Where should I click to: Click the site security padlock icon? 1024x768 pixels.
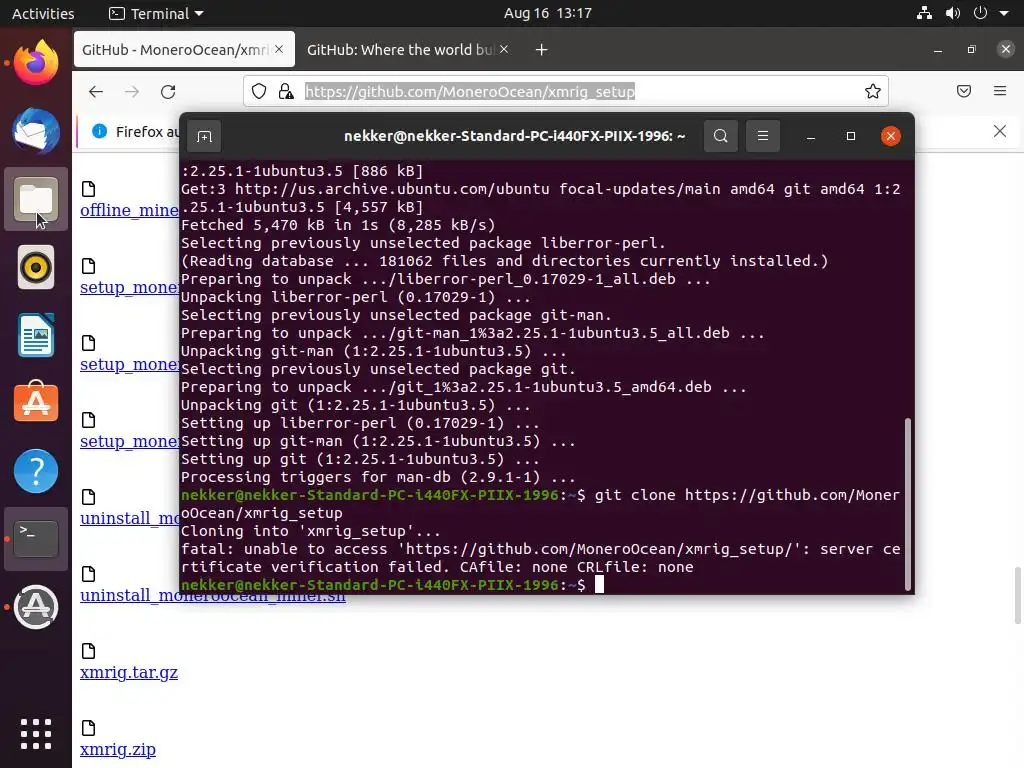(x=286, y=91)
